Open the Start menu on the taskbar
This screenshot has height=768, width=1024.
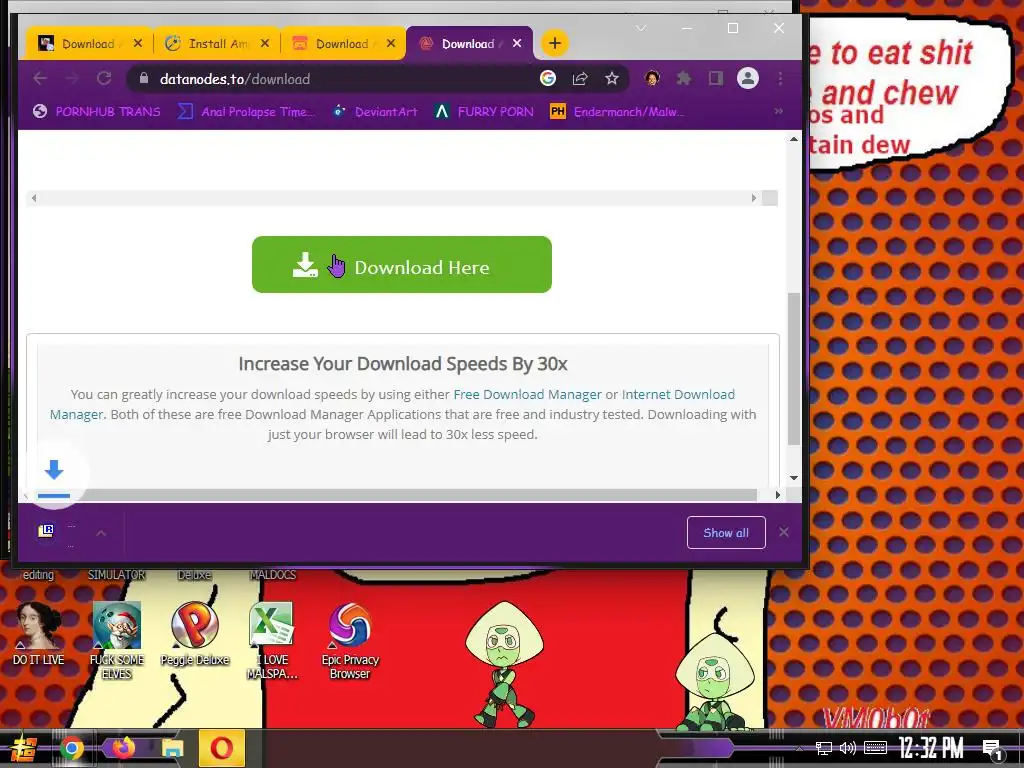click(22, 748)
